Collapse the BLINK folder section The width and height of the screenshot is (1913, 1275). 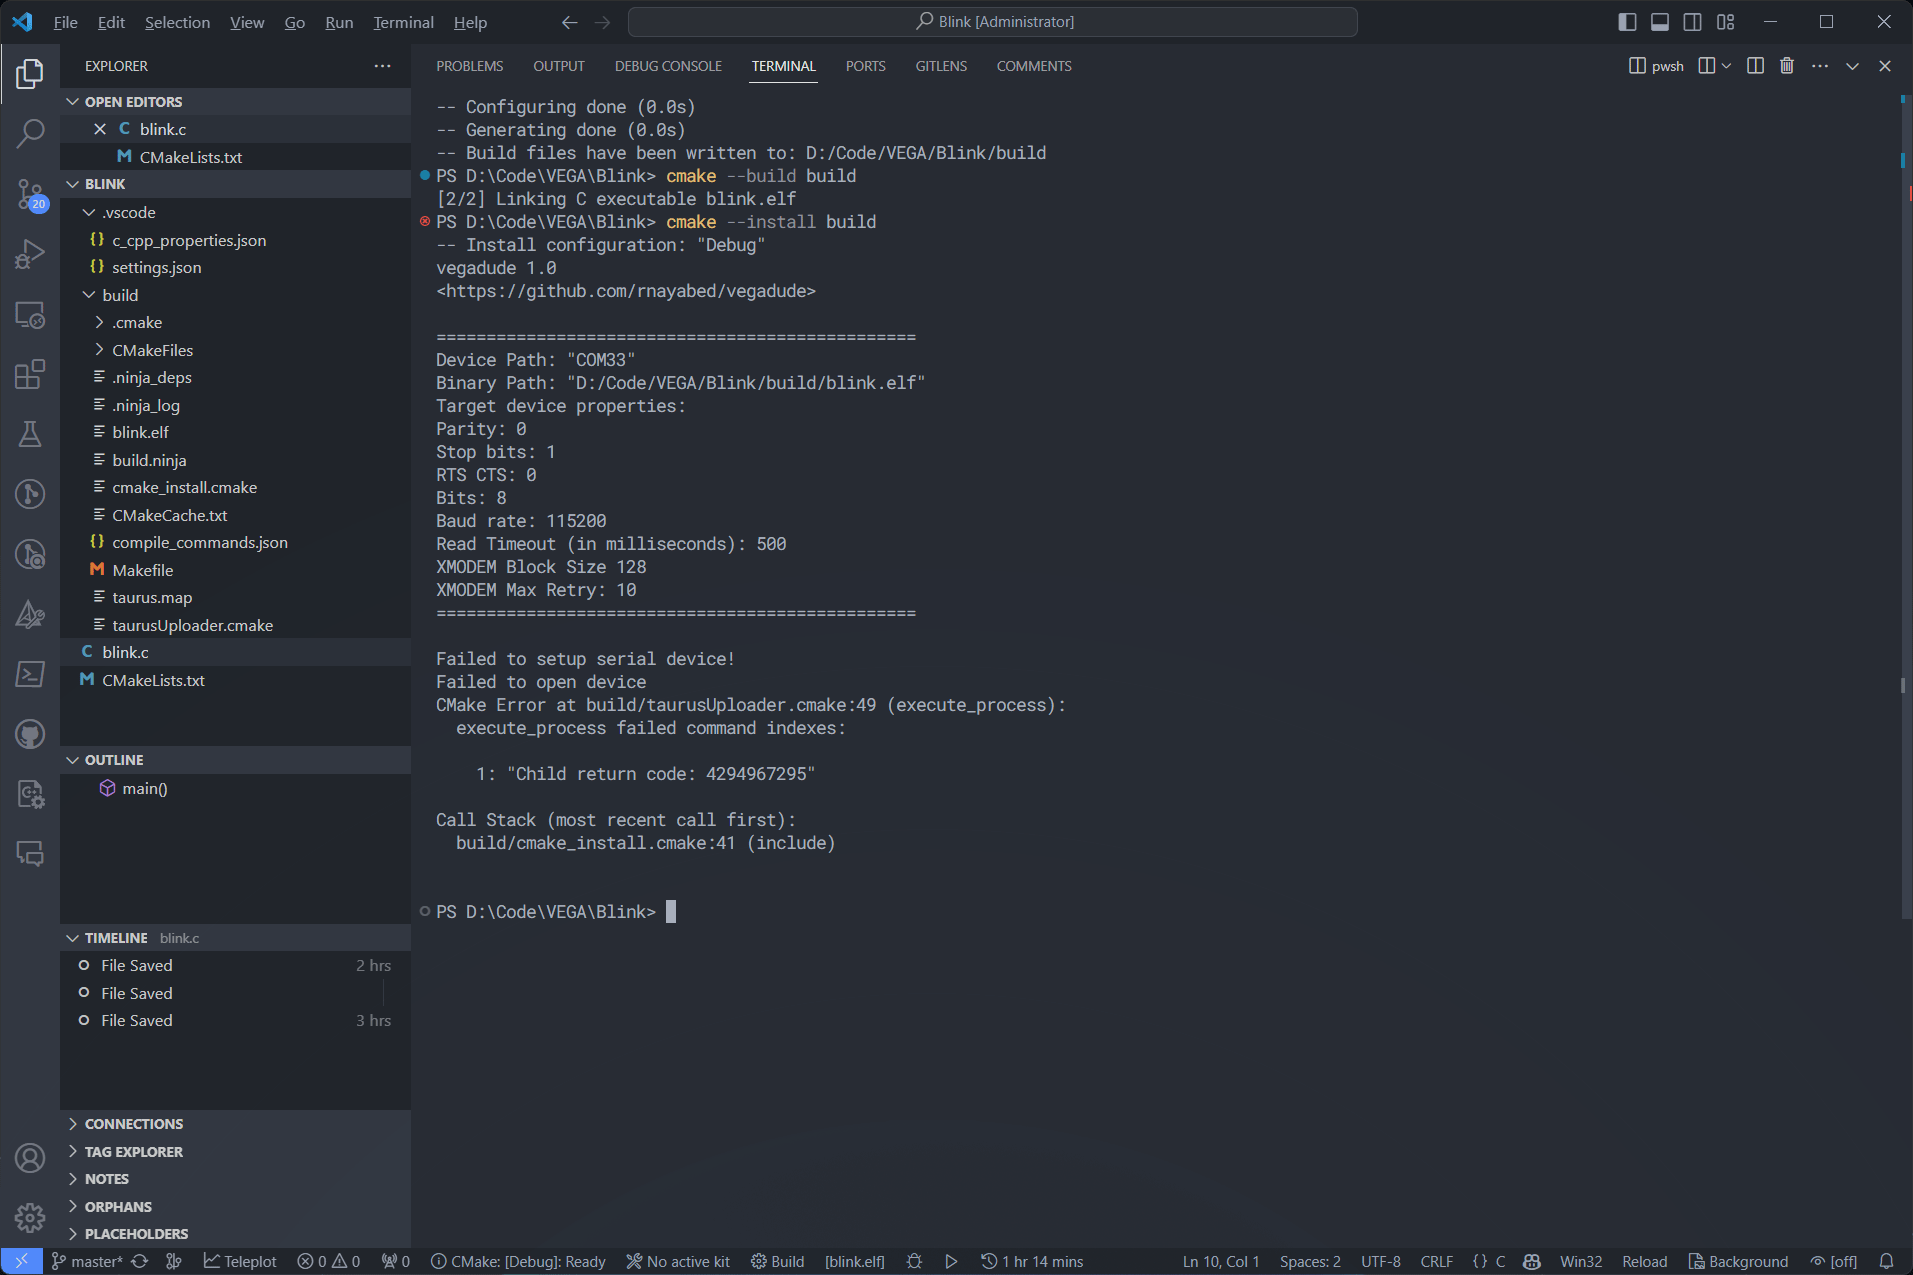[x=235, y=184]
